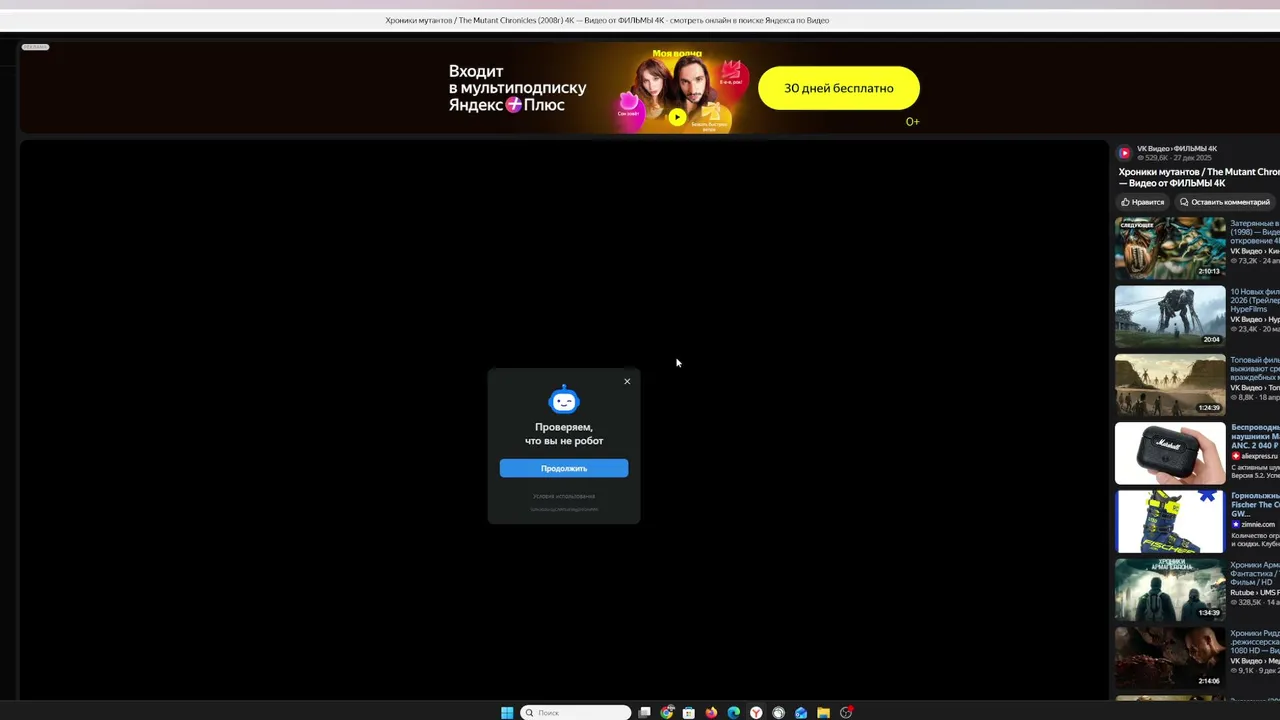This screenshot has width=1280, height=720.
Task: Open Условия использования link in dialog
Action: pyautogui.click(x=564, y=496)
